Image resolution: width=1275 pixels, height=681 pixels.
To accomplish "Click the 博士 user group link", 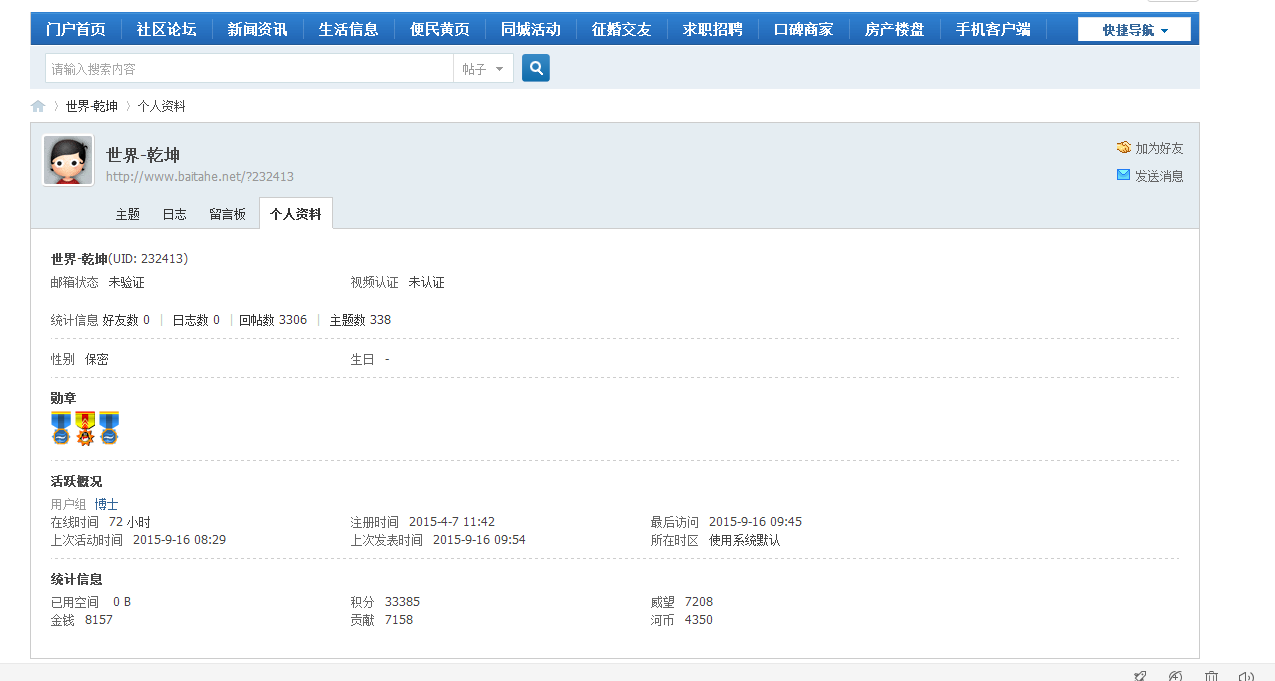I will point(106,504).
